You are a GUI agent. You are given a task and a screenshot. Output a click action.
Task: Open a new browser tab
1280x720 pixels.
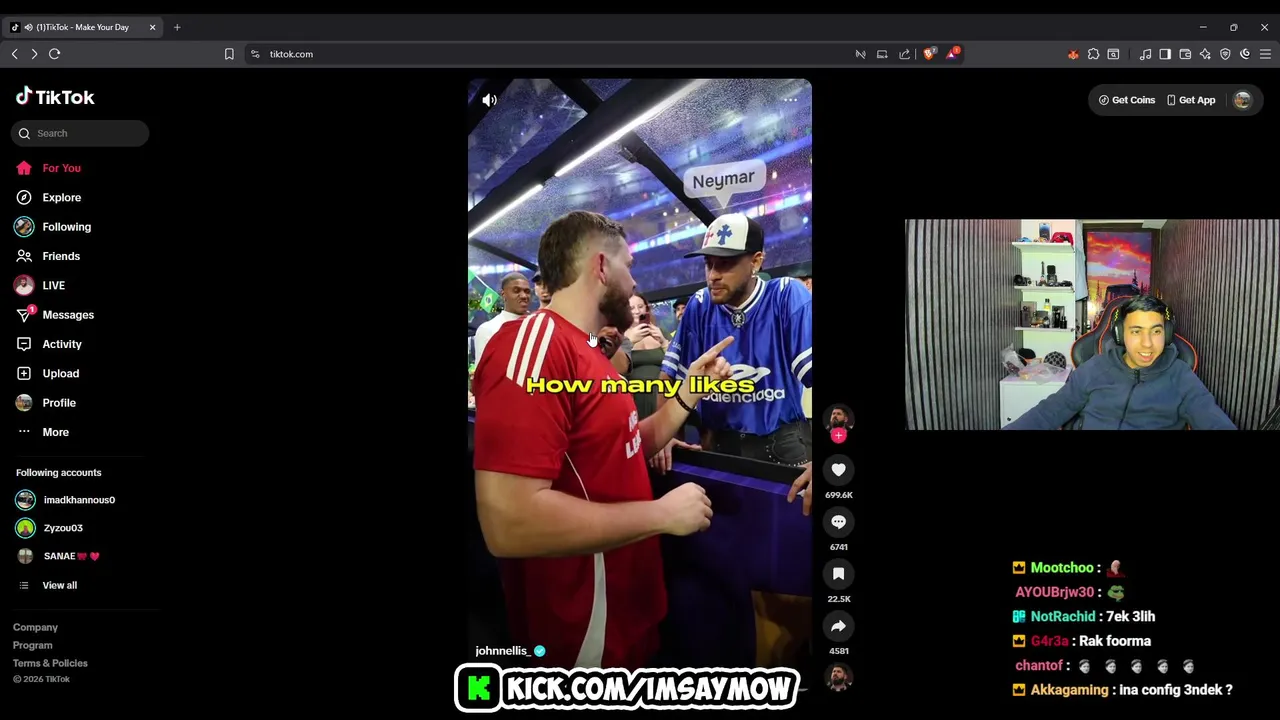point(177,27)
